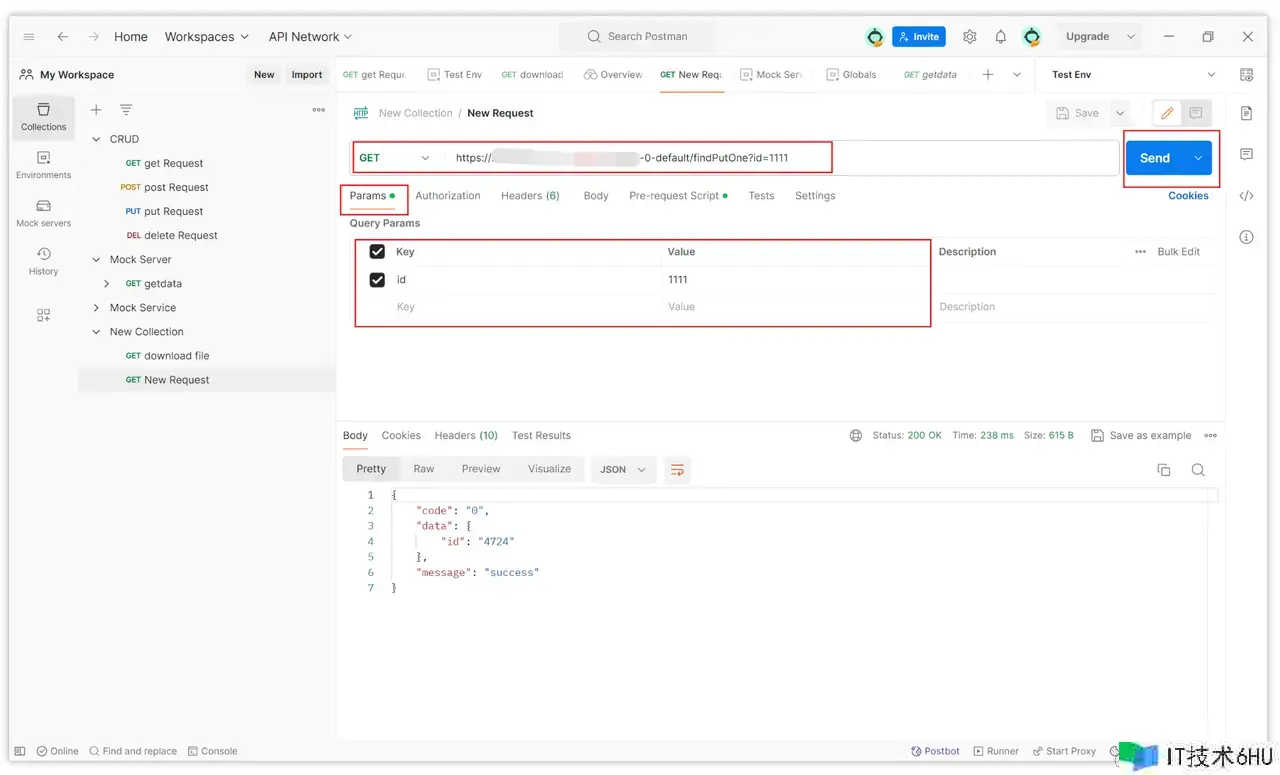Open the Upgrade dropdown arrow
The height and width of the screenshot is (775, 1280).
tap(1131, 37)
